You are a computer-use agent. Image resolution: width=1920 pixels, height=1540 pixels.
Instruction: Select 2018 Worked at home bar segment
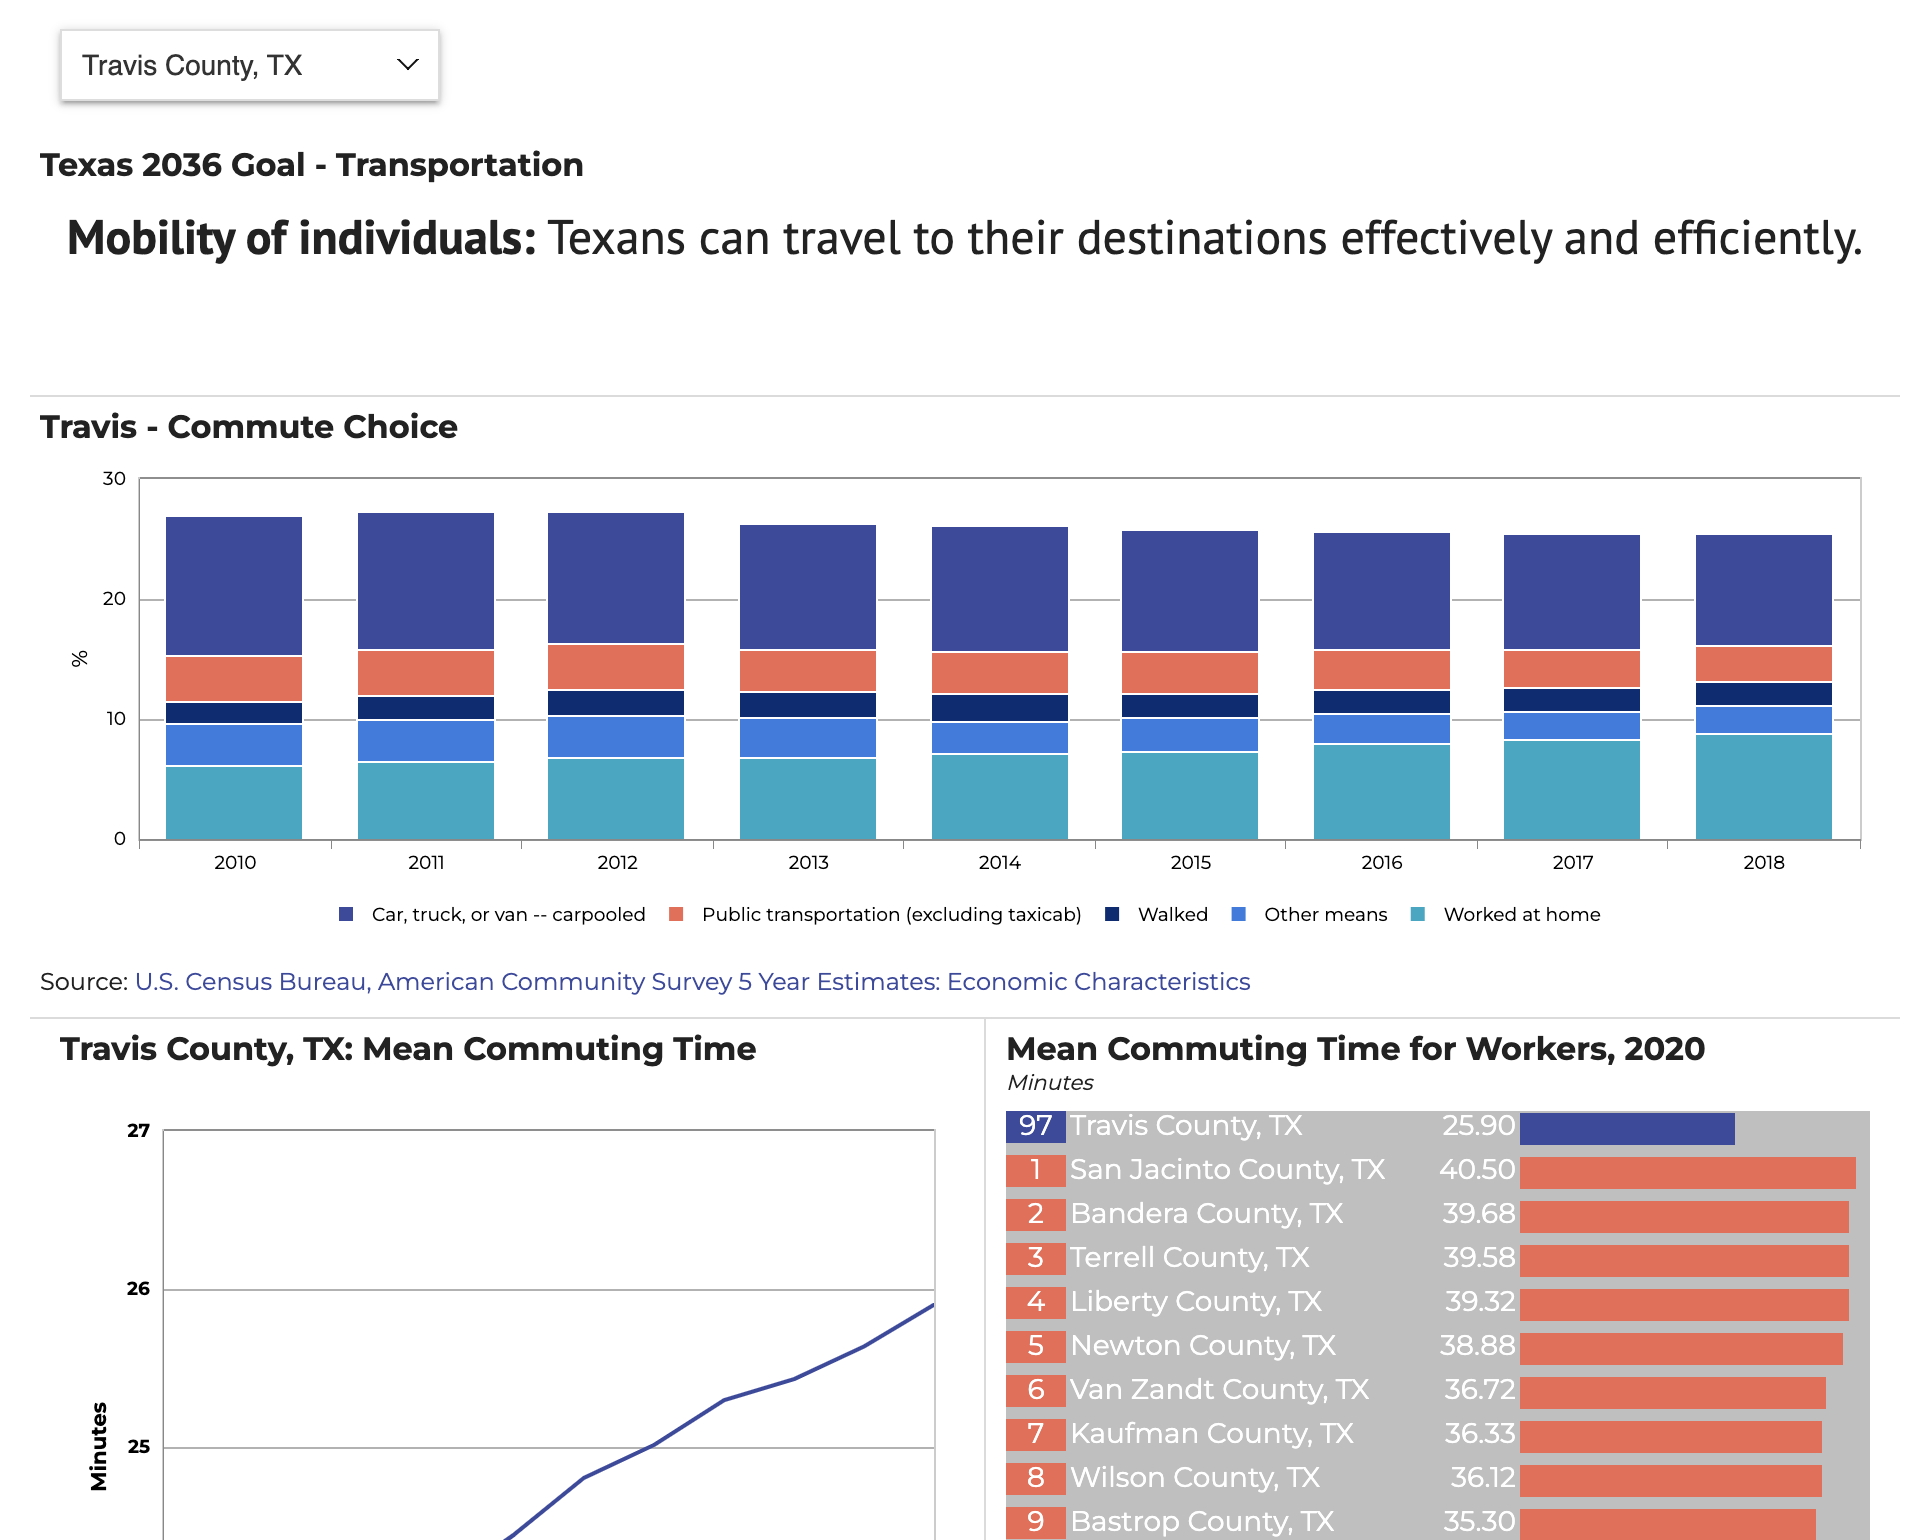(x=1763, y=786)
